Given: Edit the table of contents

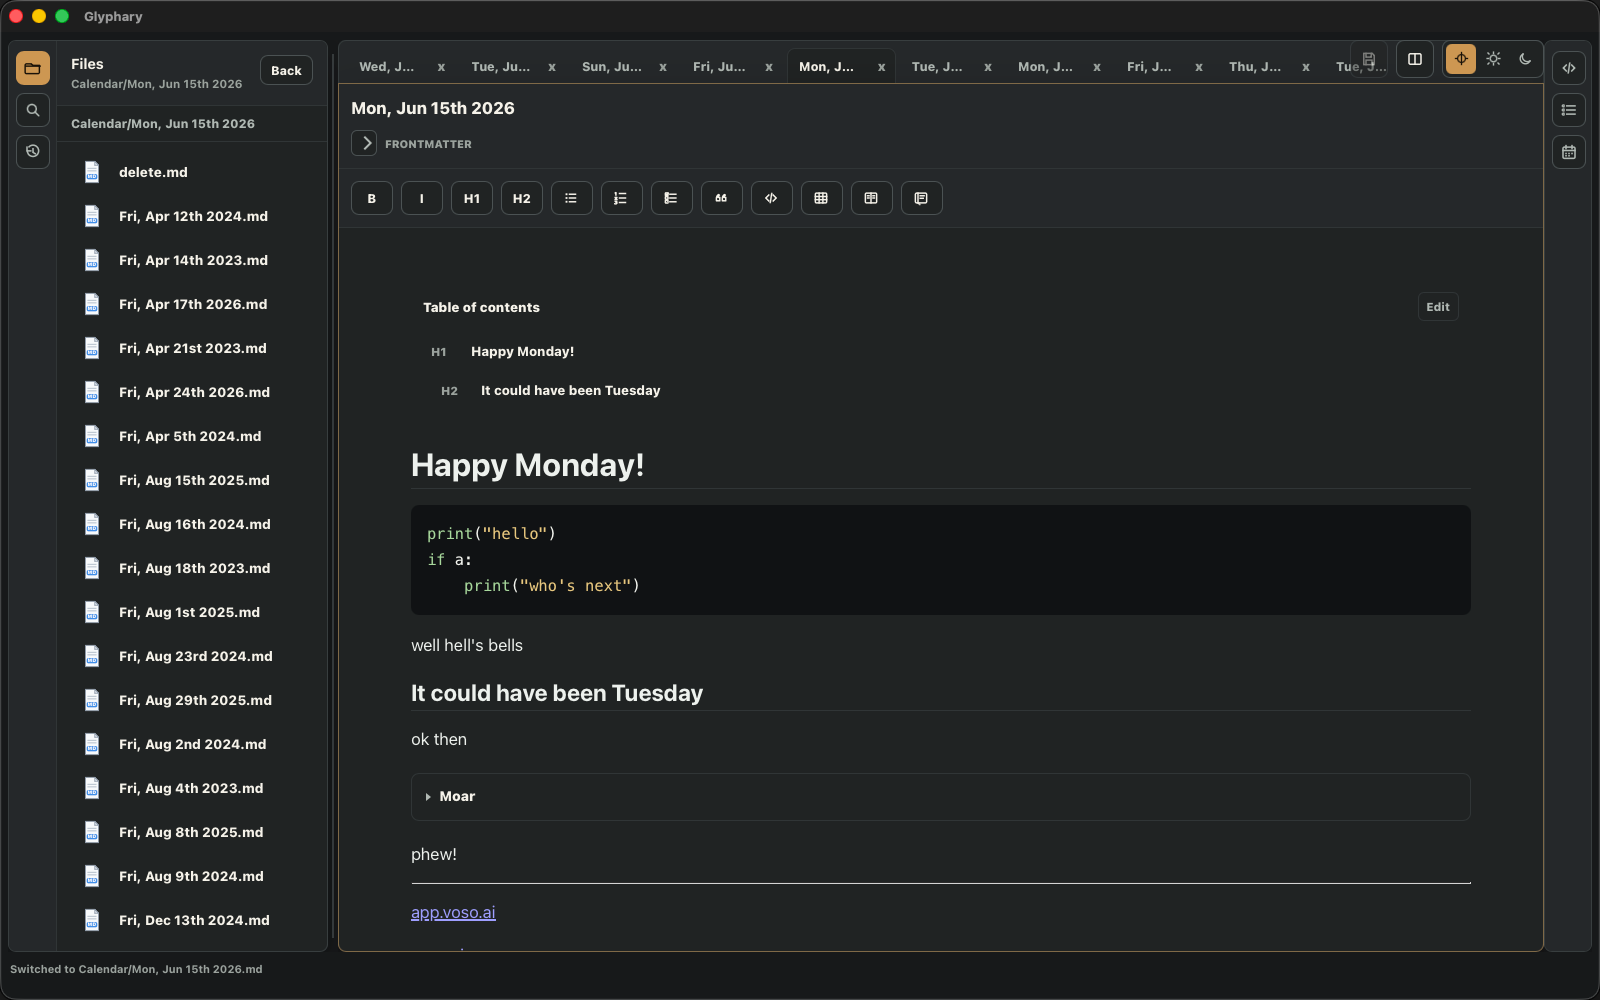Looking at the screenshot, I should [1438, 307].
